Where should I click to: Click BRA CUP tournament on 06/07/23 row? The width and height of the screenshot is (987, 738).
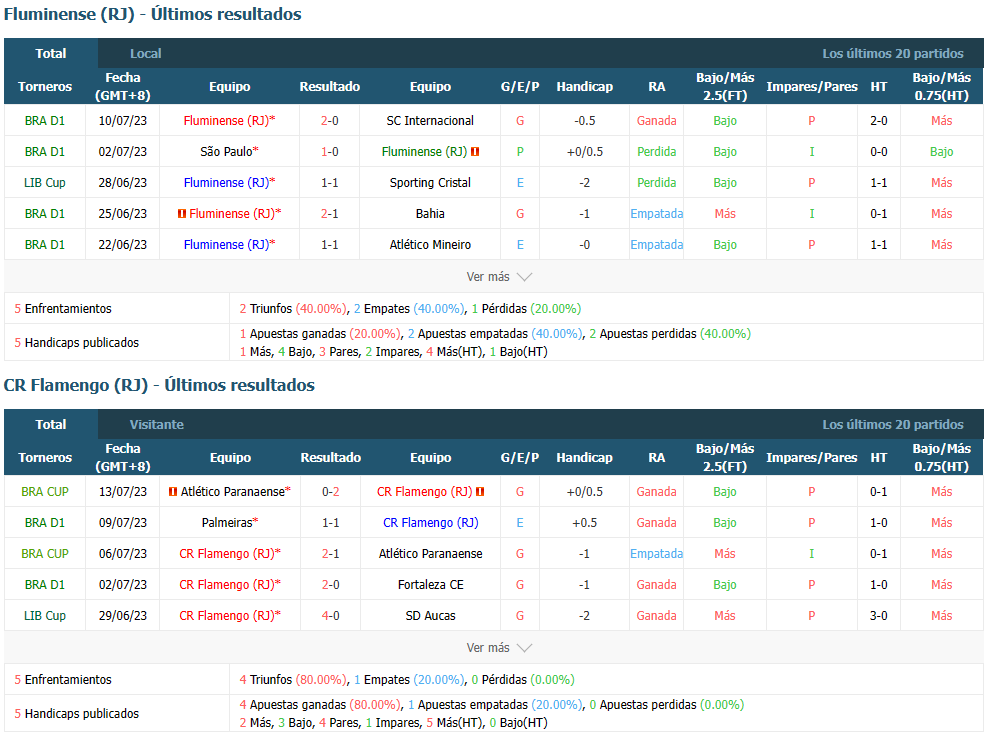[x=45, y=554]
